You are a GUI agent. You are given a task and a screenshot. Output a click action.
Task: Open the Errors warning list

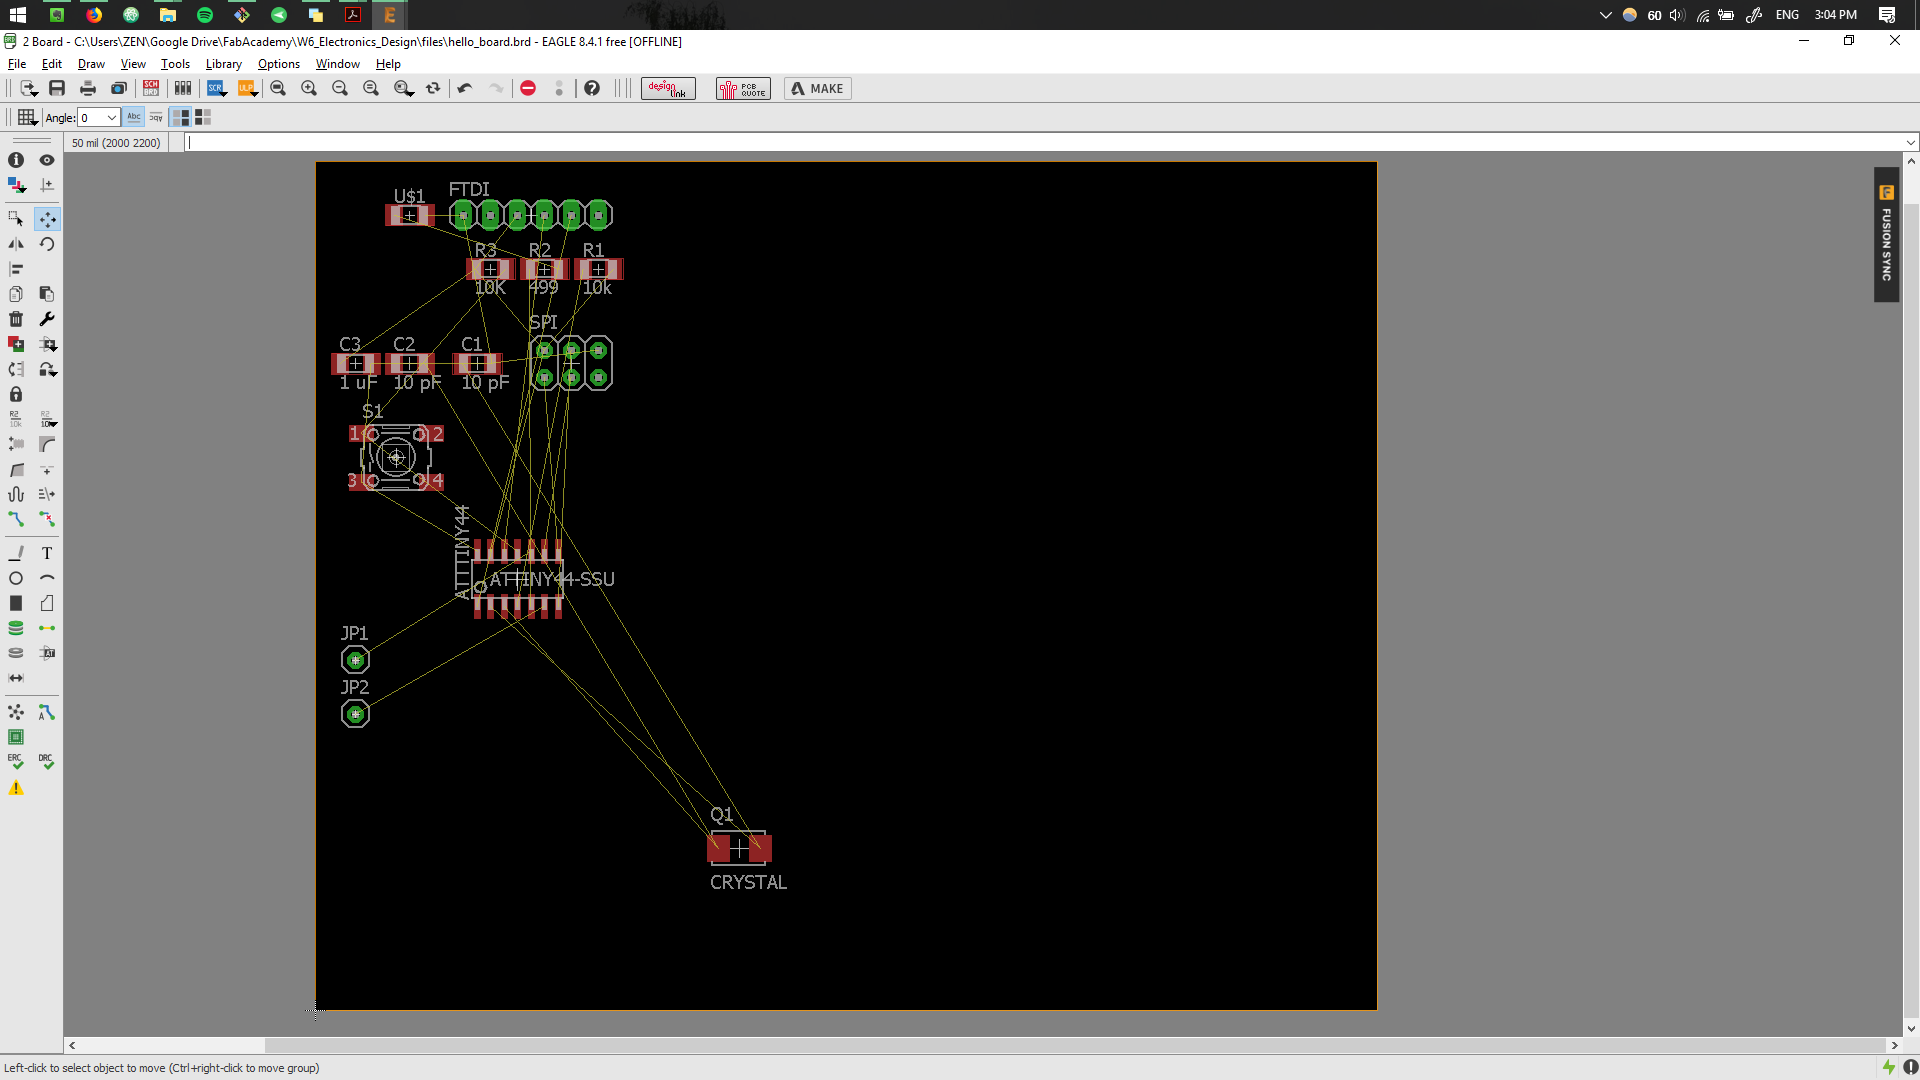coord(16,788)
